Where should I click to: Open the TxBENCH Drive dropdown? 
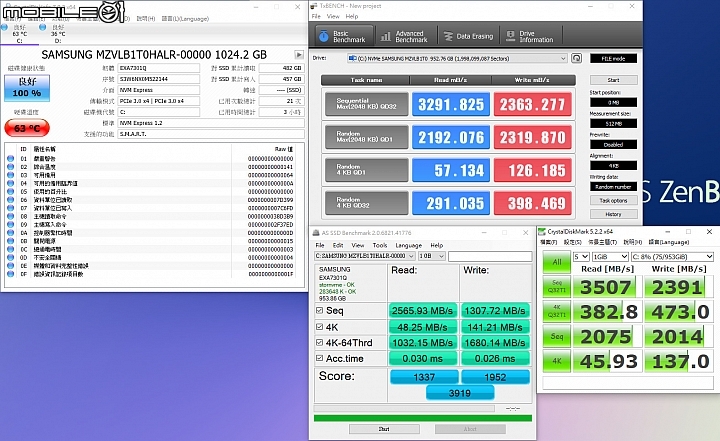pos(457,58)
